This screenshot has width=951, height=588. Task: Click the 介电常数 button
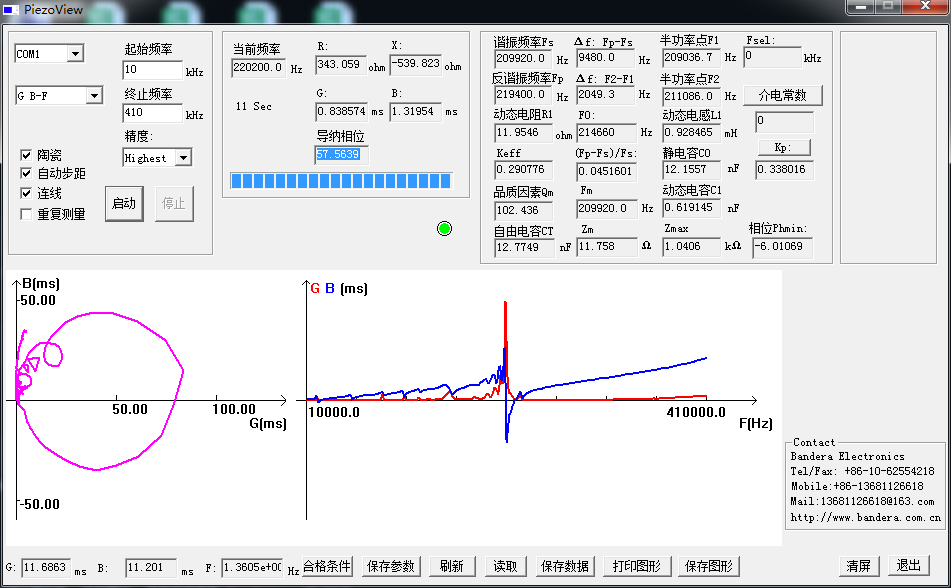pyautogui.click(x=783, y=95)
